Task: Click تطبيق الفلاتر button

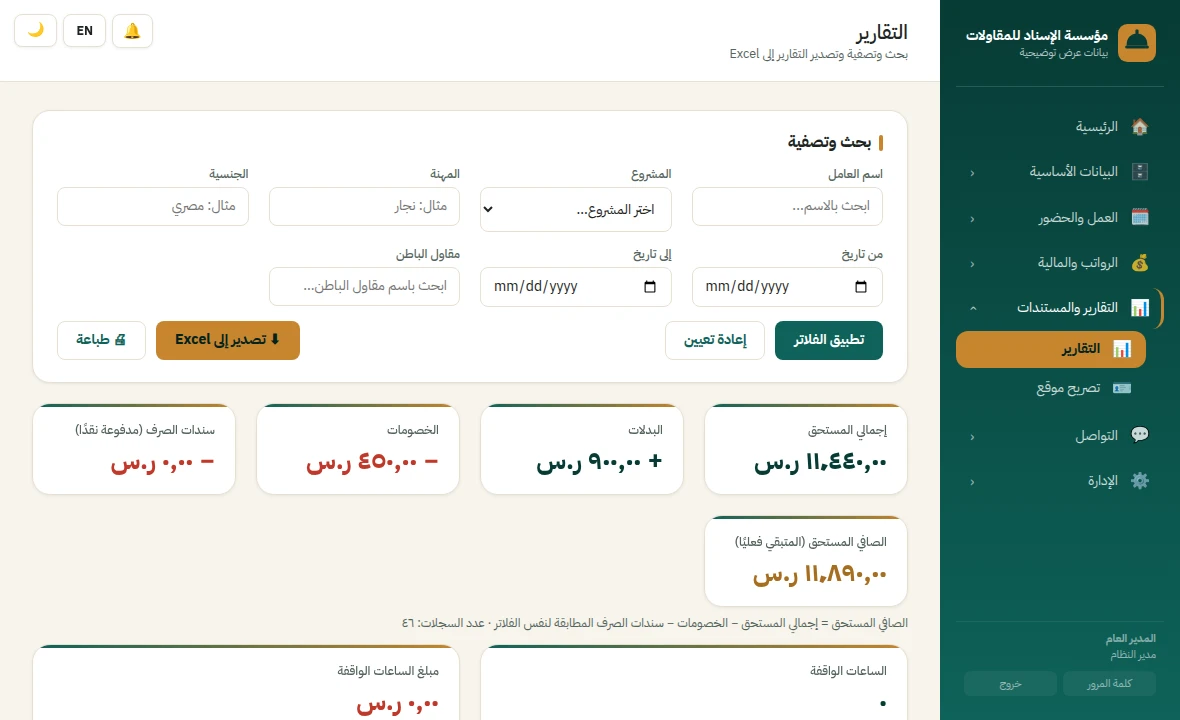Action: [x=829, y=340]
